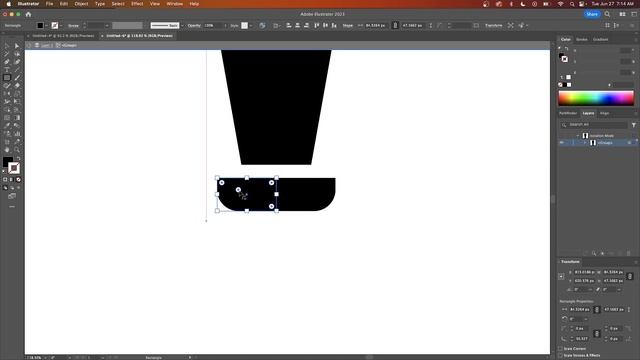Click the Transform reference point icon

(x=561, y=276)
